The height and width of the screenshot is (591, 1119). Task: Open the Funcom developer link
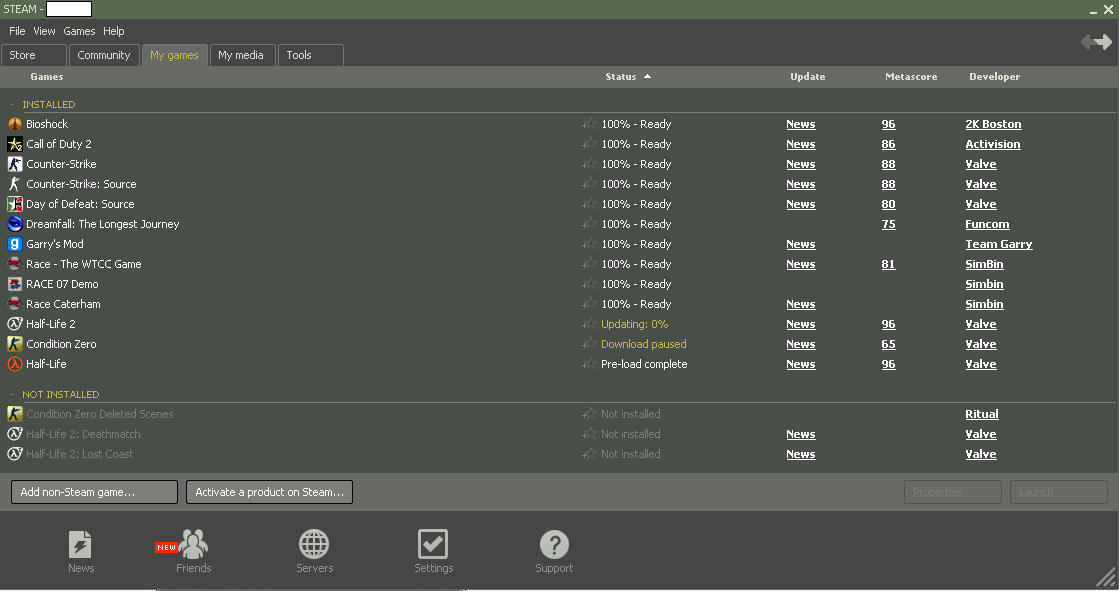pyautogui.click(x=987, y=224)
